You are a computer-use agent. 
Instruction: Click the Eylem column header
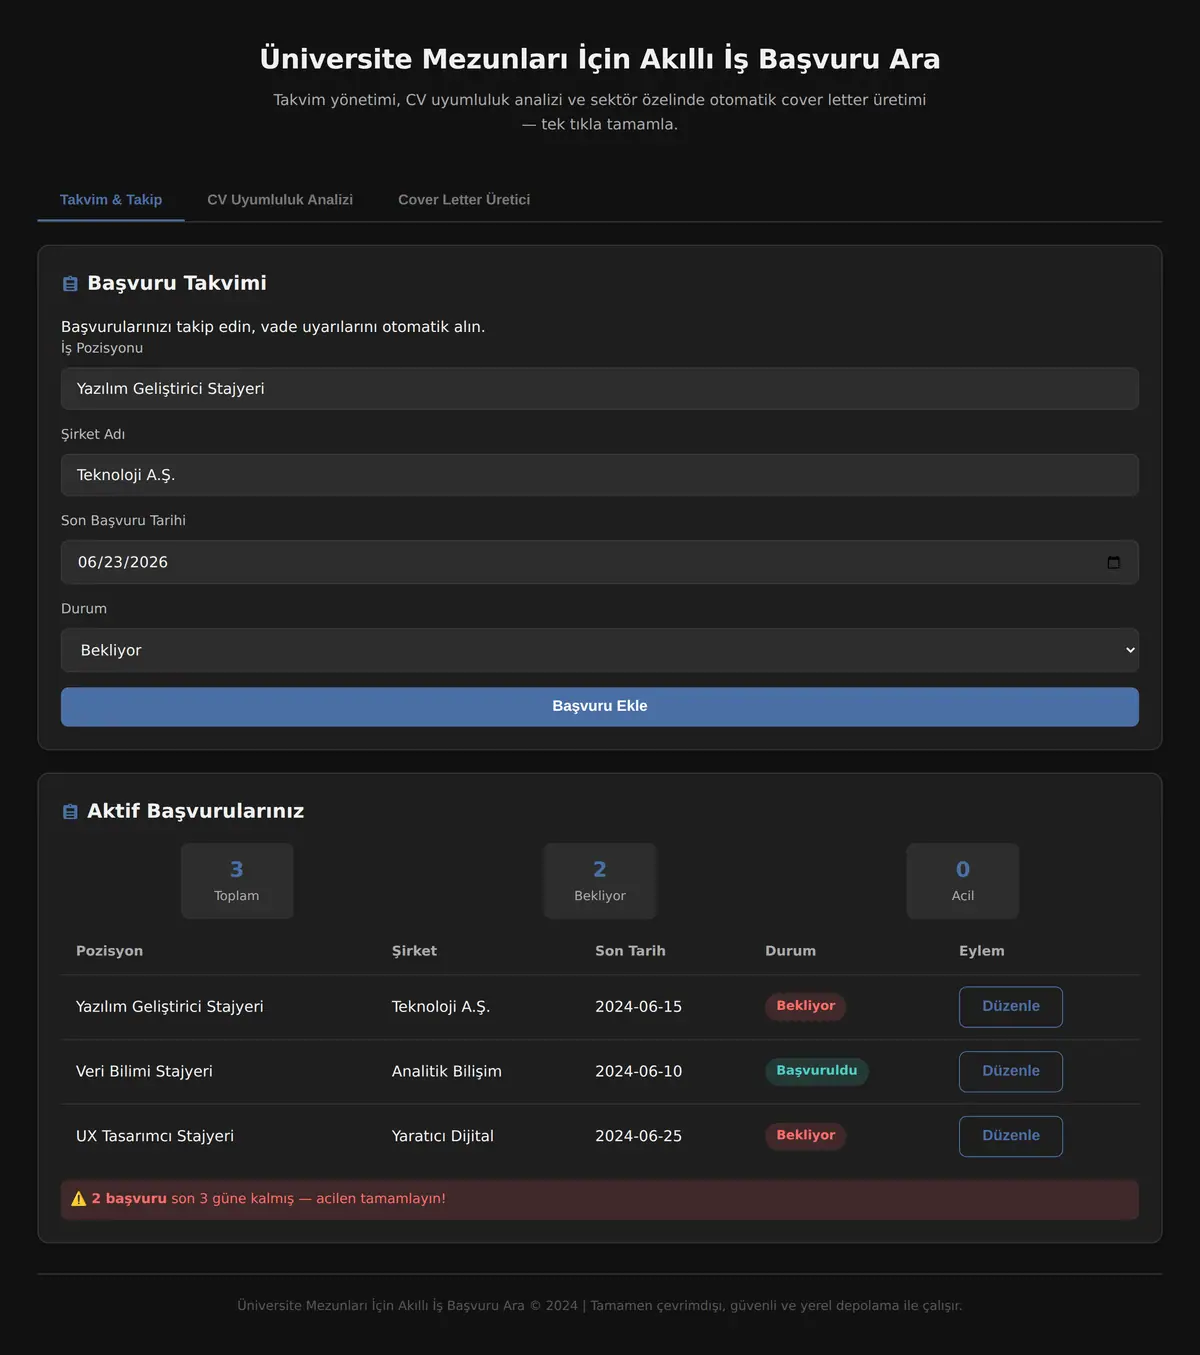(982, 951)
